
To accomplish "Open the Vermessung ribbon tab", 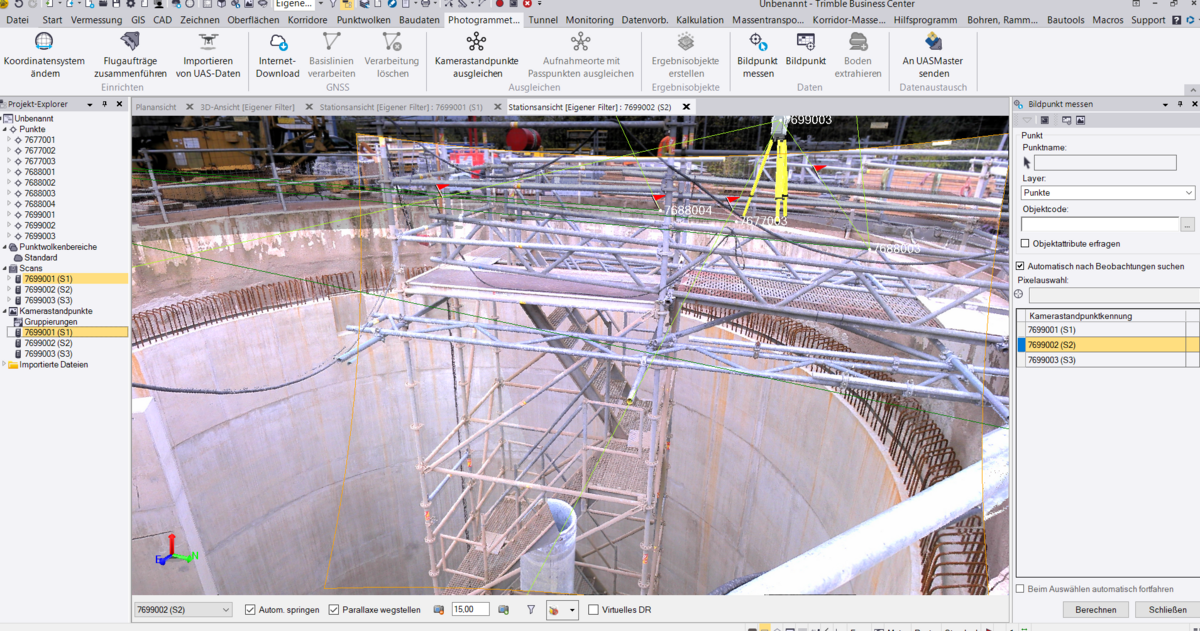I will (x=97, y=20).
